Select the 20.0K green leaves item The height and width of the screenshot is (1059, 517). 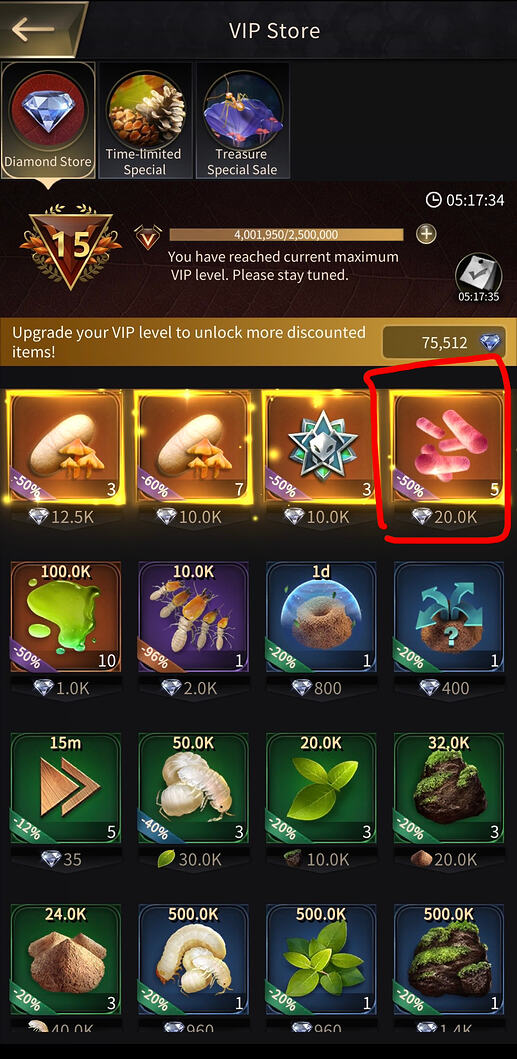click(321, 788)
